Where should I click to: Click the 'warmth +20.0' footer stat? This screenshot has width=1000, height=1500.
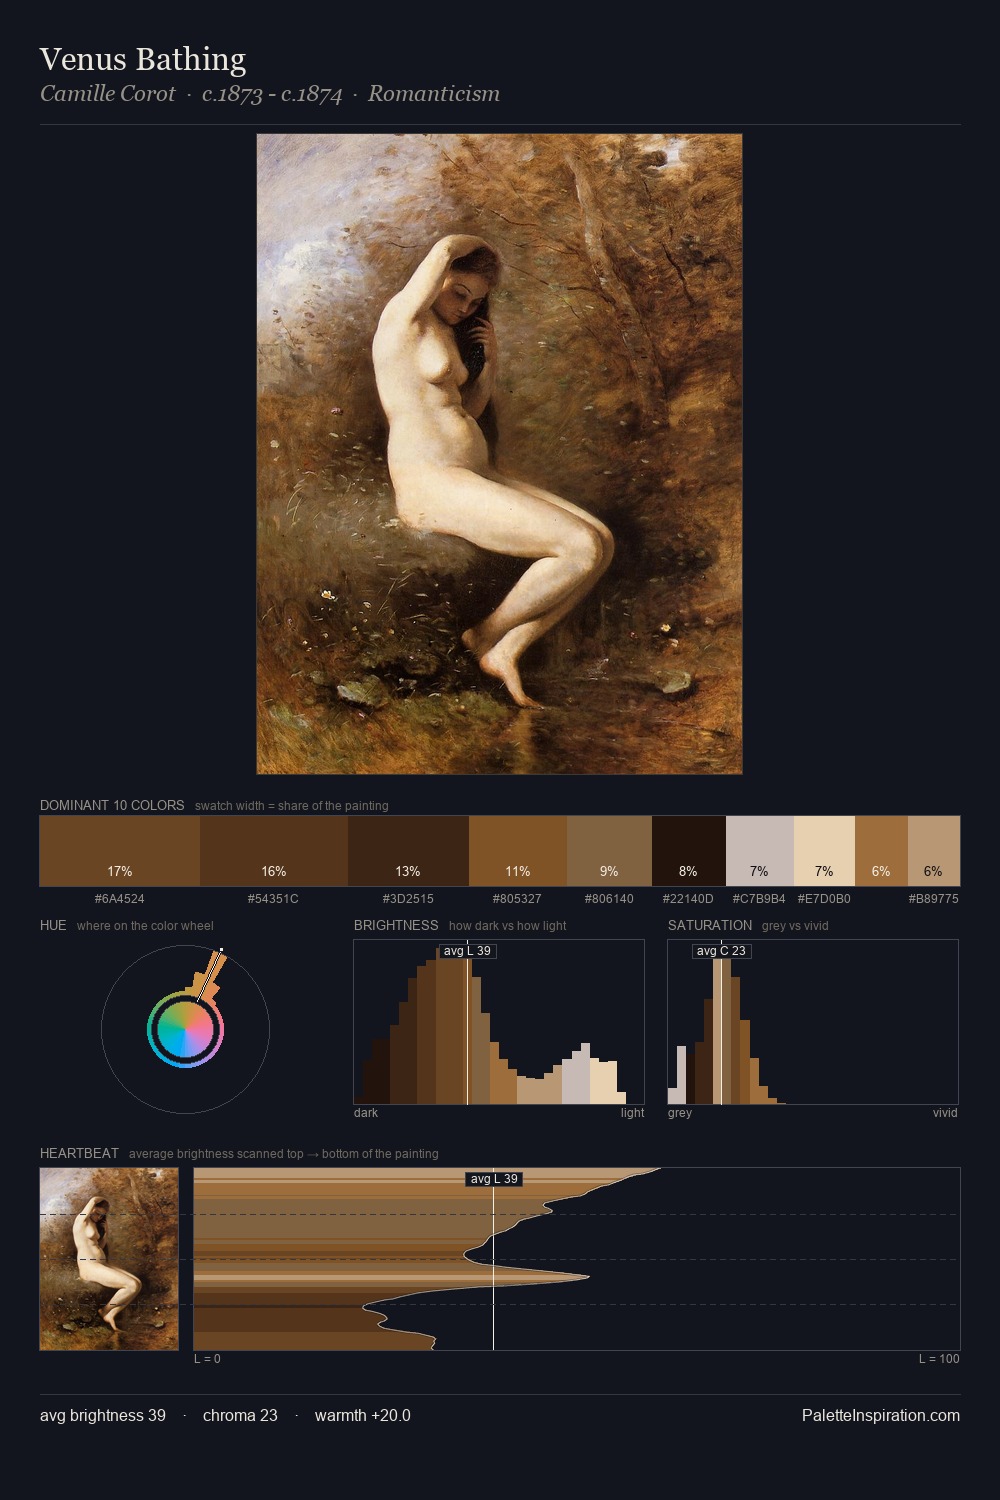tap(363, 1415)
